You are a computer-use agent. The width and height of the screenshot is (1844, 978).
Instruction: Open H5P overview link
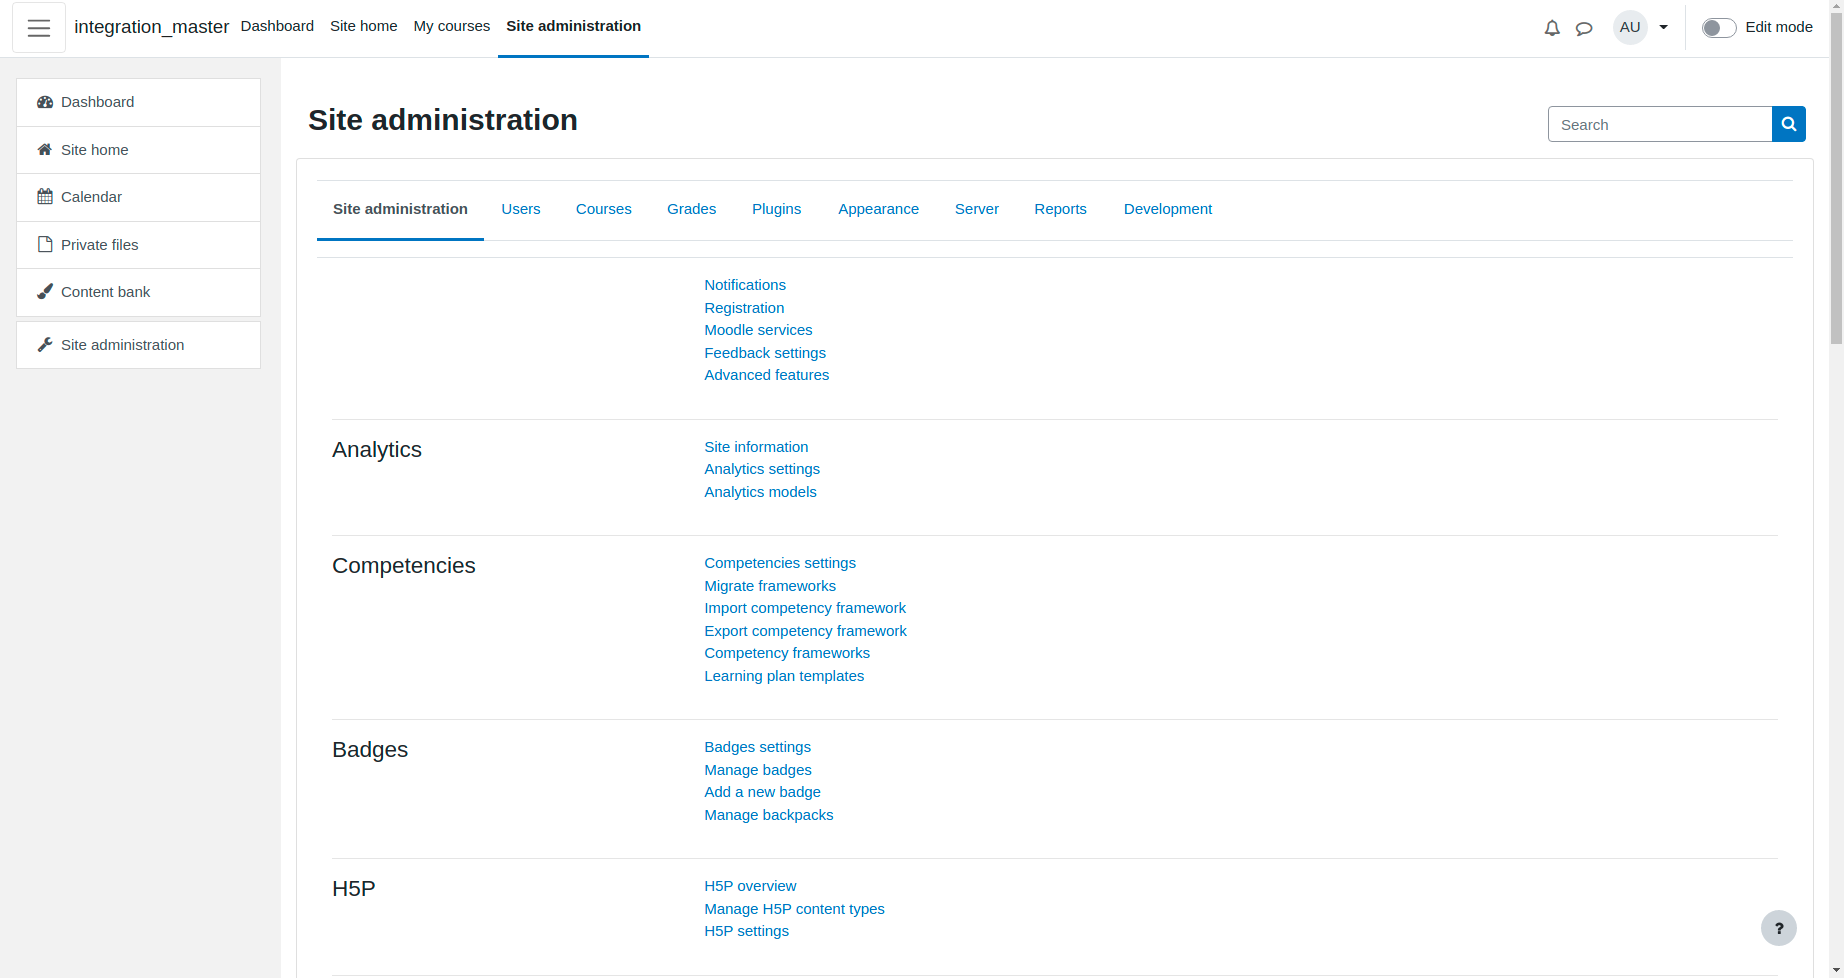pyautogui.click(x=750, y=886)
